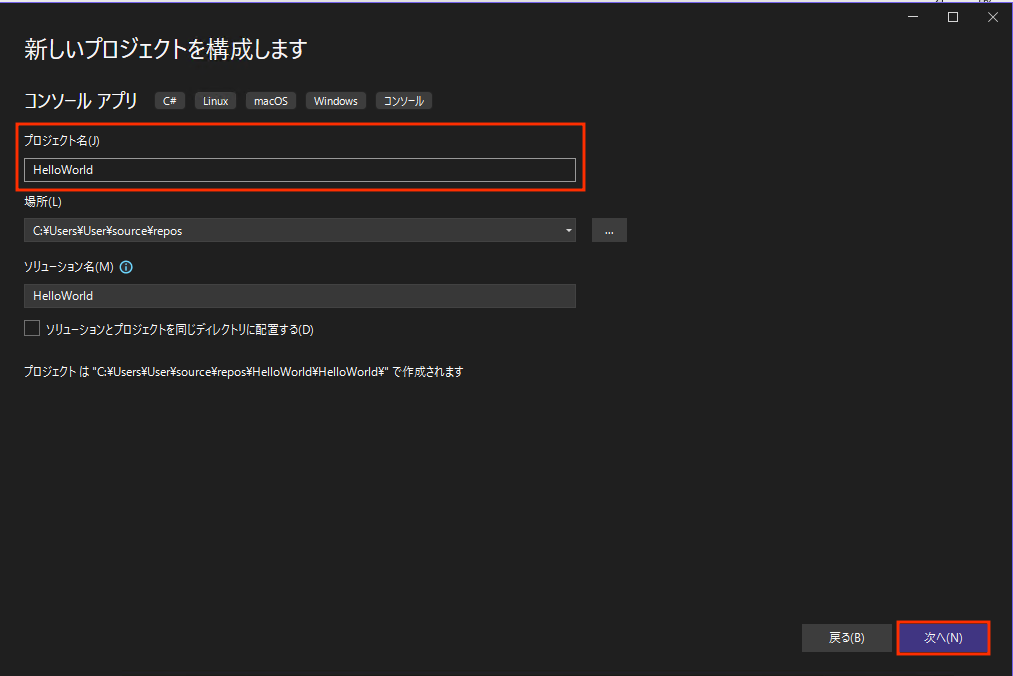Click the solution name info icon
Screen dimensions: 1013x676
pyautogui.click(x=126, y=267)
